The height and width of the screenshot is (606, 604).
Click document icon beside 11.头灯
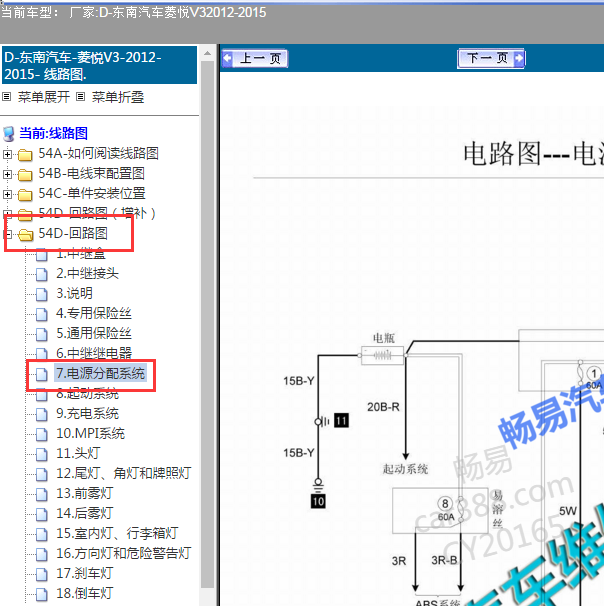[x=41, y=454]
